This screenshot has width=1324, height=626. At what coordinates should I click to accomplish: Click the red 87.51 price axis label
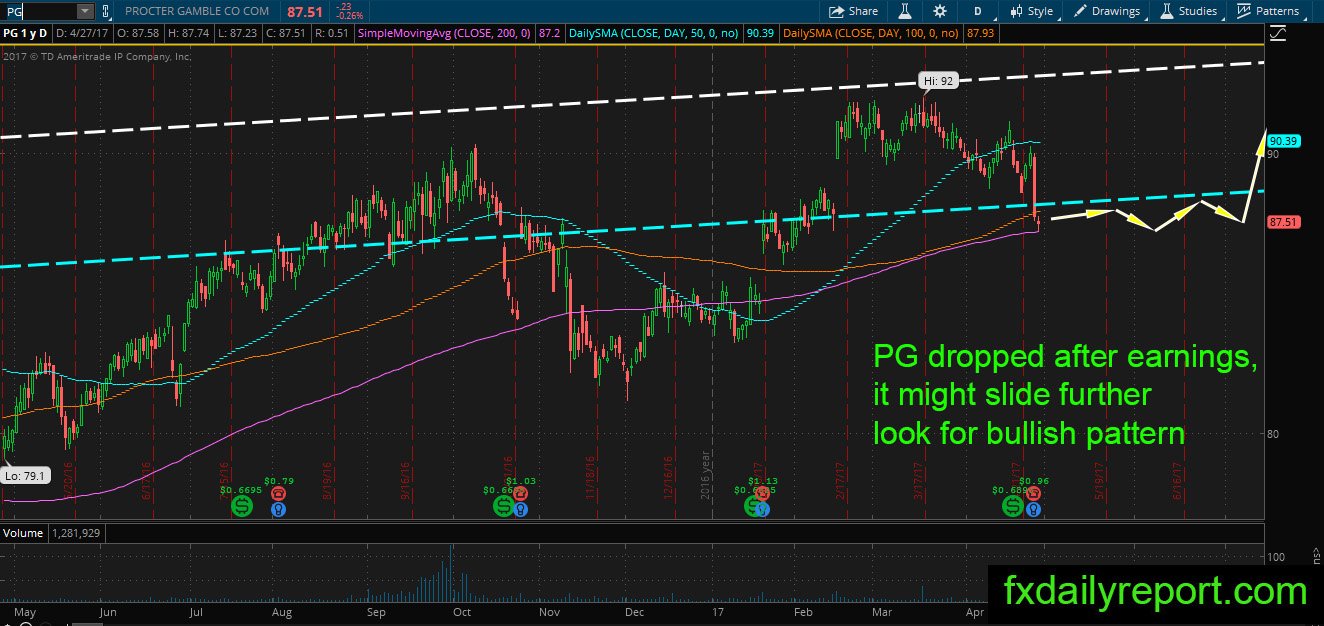click(x=1283, y=221)
